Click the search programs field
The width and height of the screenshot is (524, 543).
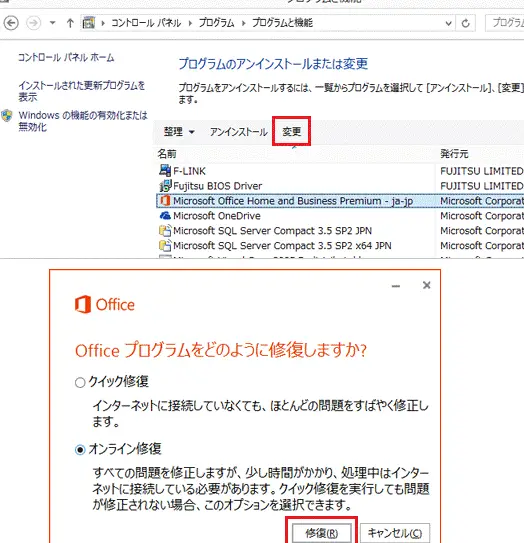point(505,23)
